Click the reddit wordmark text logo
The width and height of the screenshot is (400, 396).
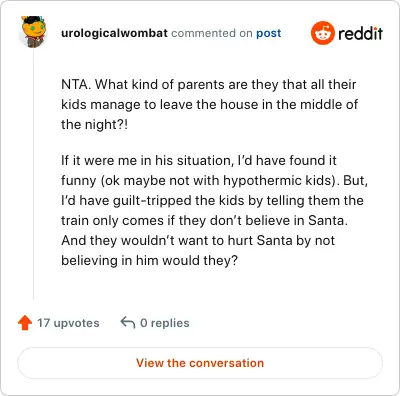pos(360,34)
